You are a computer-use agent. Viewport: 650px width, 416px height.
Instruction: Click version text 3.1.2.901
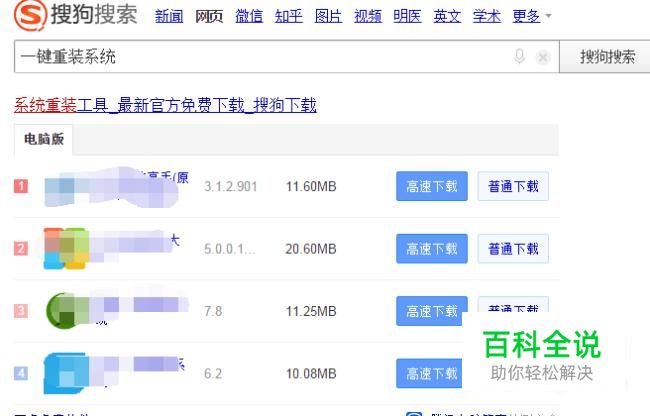coord(230,186)
